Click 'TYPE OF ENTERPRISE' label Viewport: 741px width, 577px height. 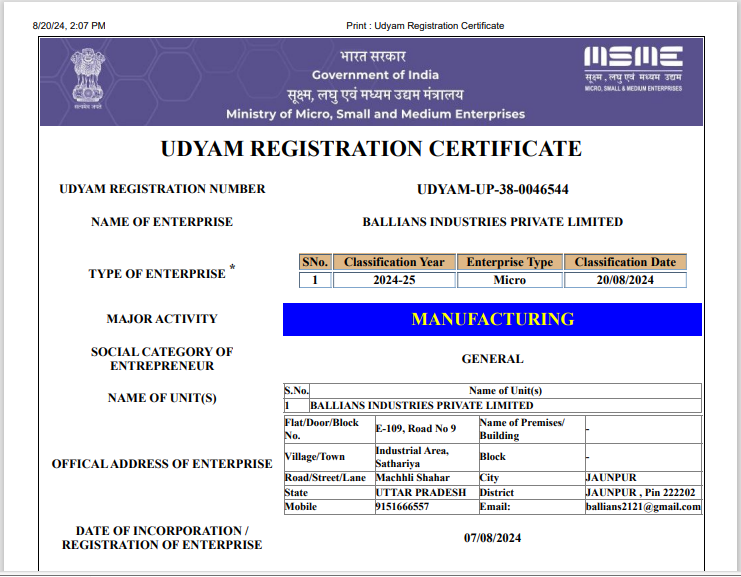pos(157,274)
